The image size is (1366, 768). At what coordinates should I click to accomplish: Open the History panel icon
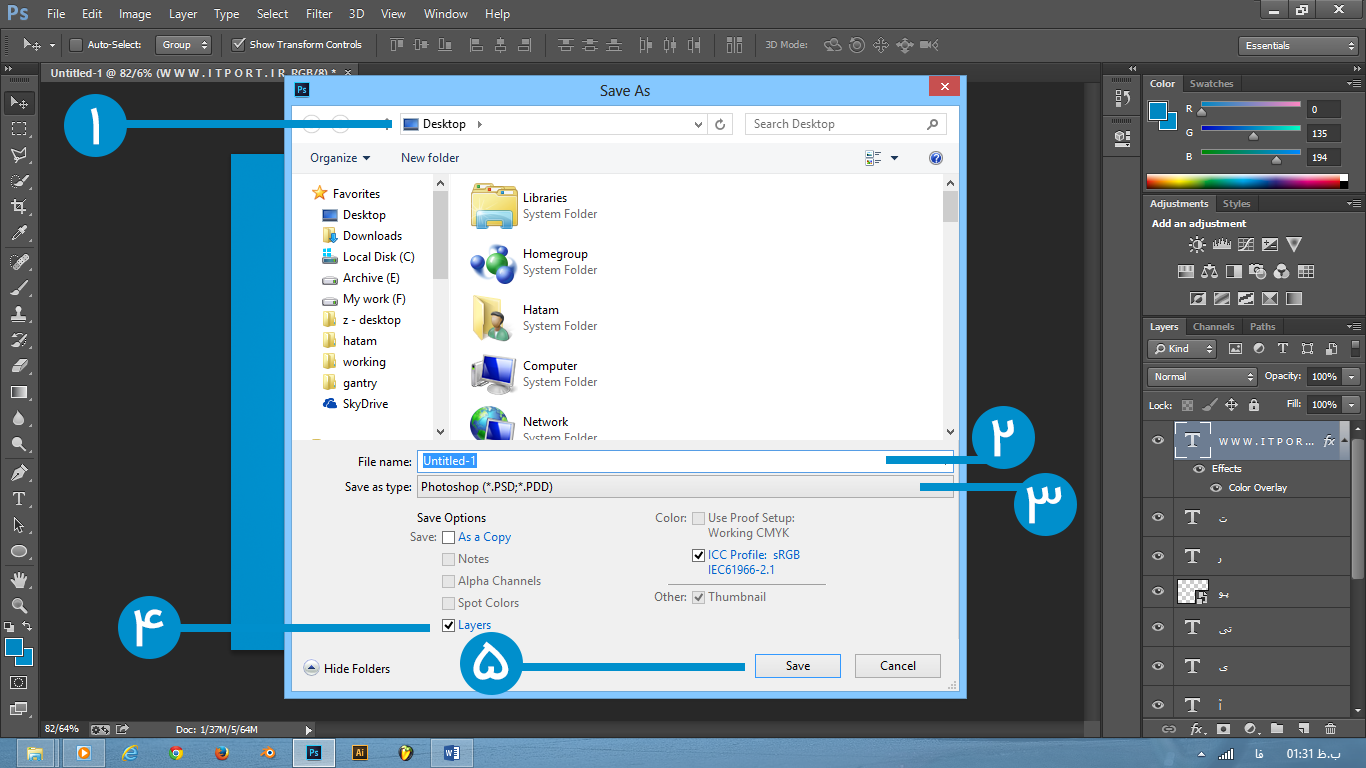1121,99
